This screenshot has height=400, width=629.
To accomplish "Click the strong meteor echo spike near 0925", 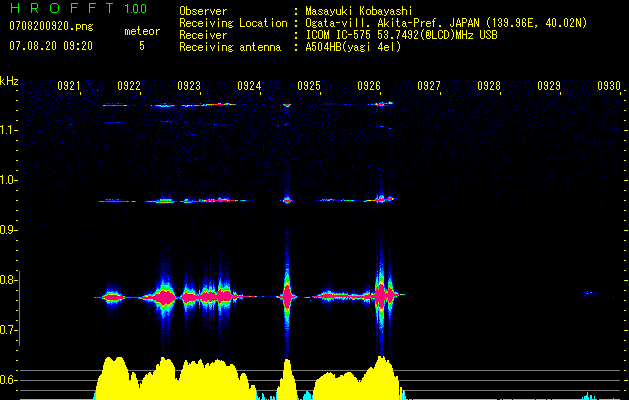I will 287,296.
